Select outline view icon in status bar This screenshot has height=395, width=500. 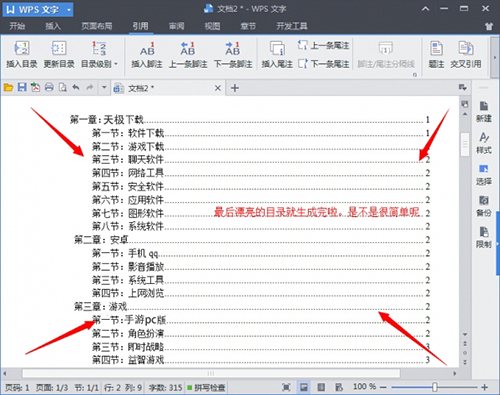tap(321, 387)
